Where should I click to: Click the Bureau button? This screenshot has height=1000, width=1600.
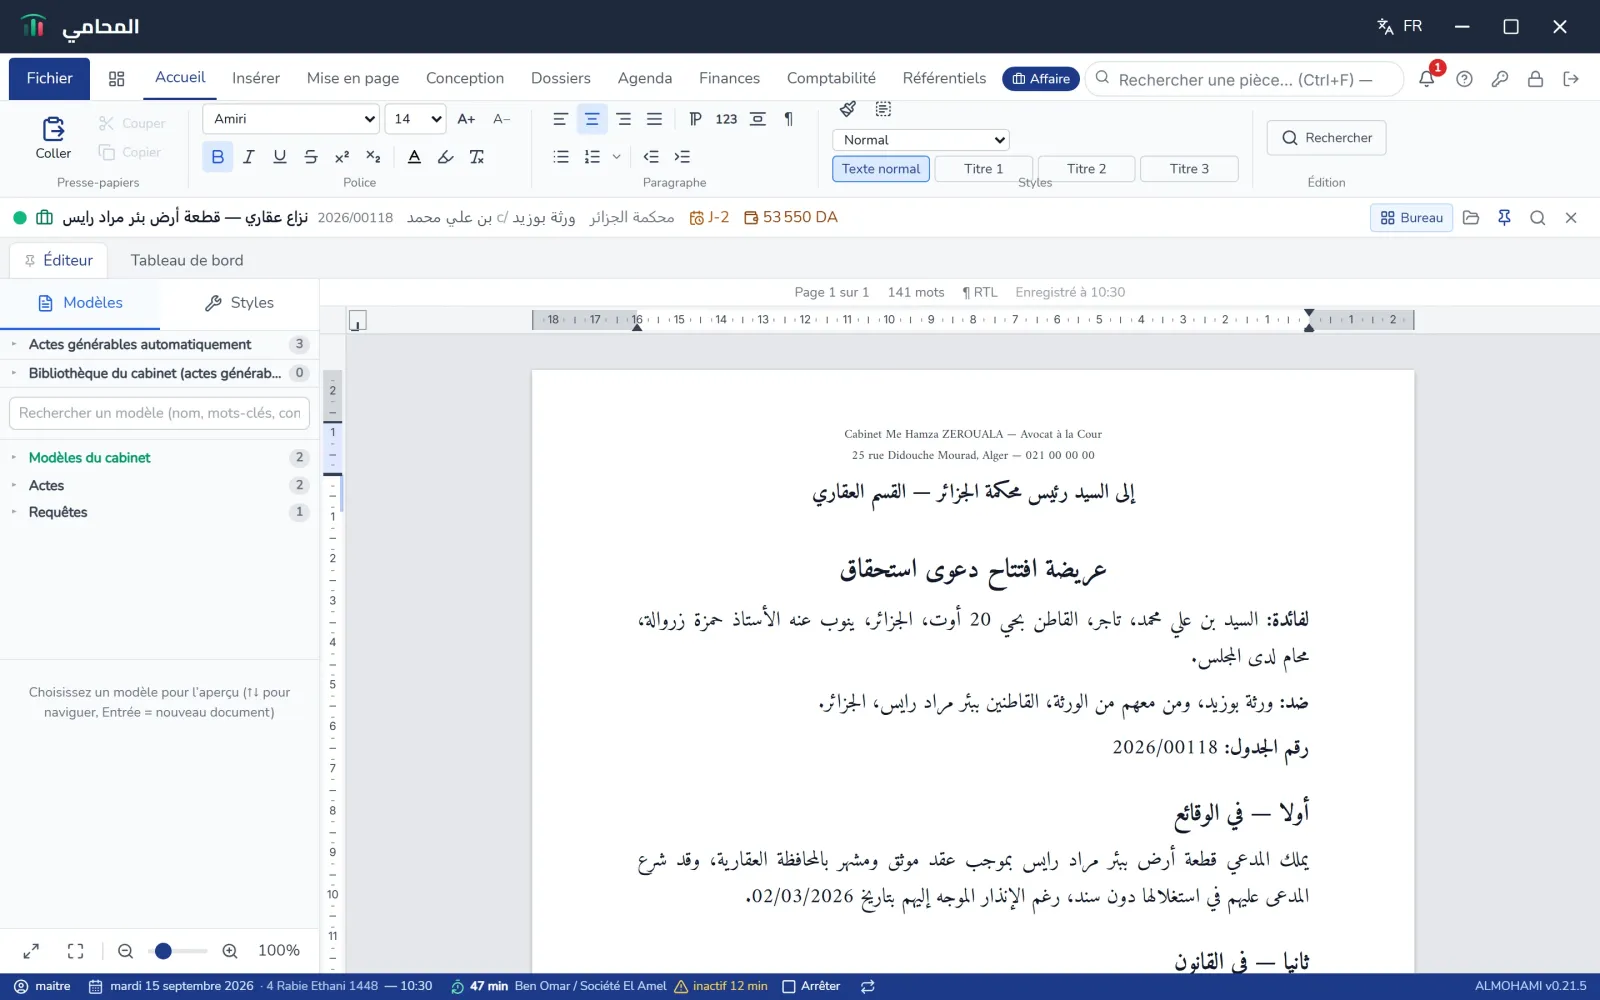click(x=1411, y=217)
